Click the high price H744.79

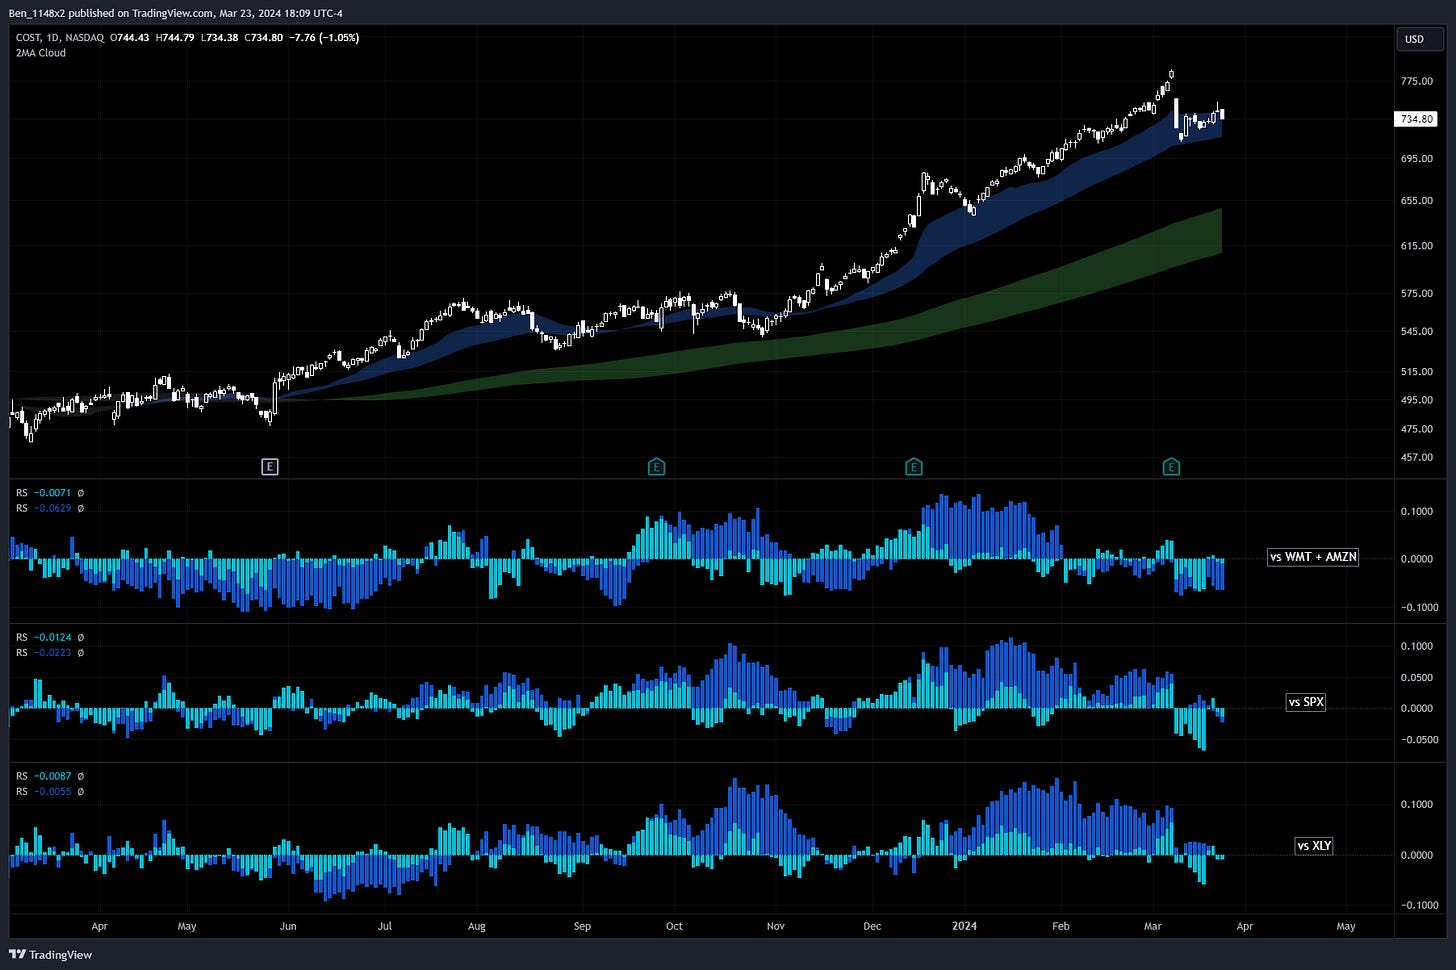point(176,38)
